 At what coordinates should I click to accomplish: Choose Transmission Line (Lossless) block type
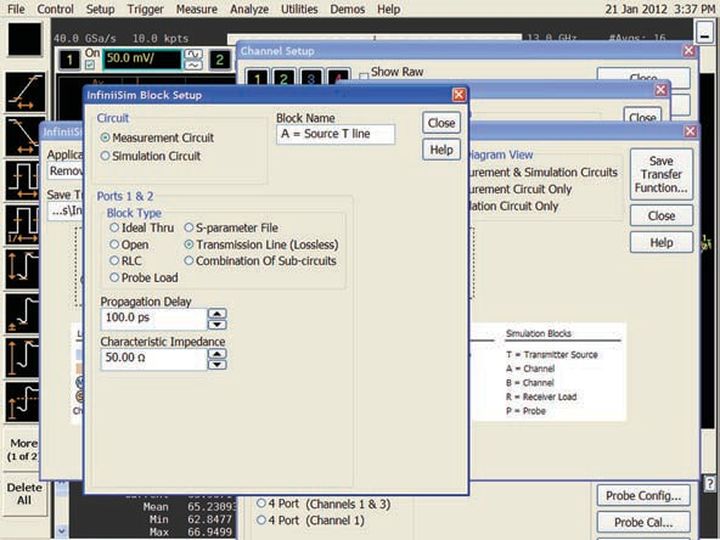point(189,244)
